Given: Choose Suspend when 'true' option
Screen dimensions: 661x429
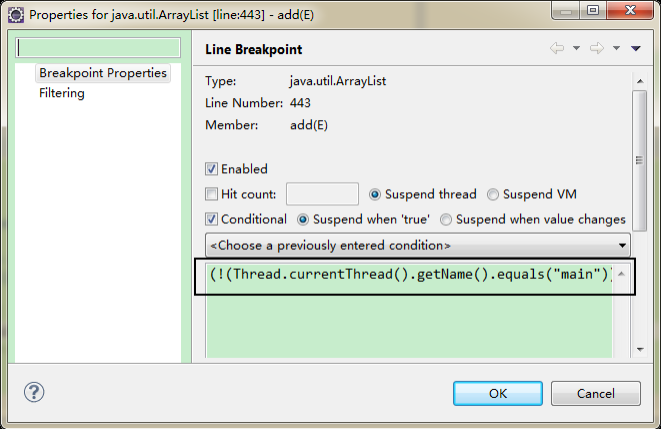Looking at the screenshot, I should pos(304,219).
